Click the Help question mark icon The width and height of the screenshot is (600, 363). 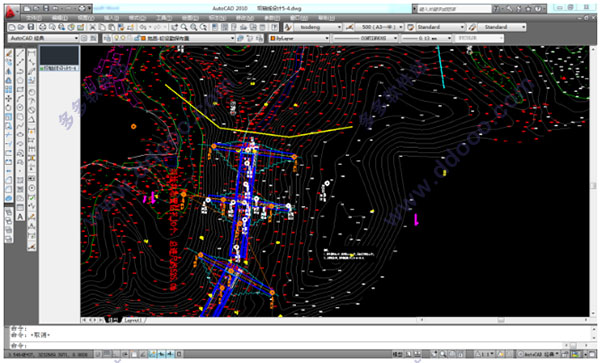pyautogui.click(x=274, y=27)
